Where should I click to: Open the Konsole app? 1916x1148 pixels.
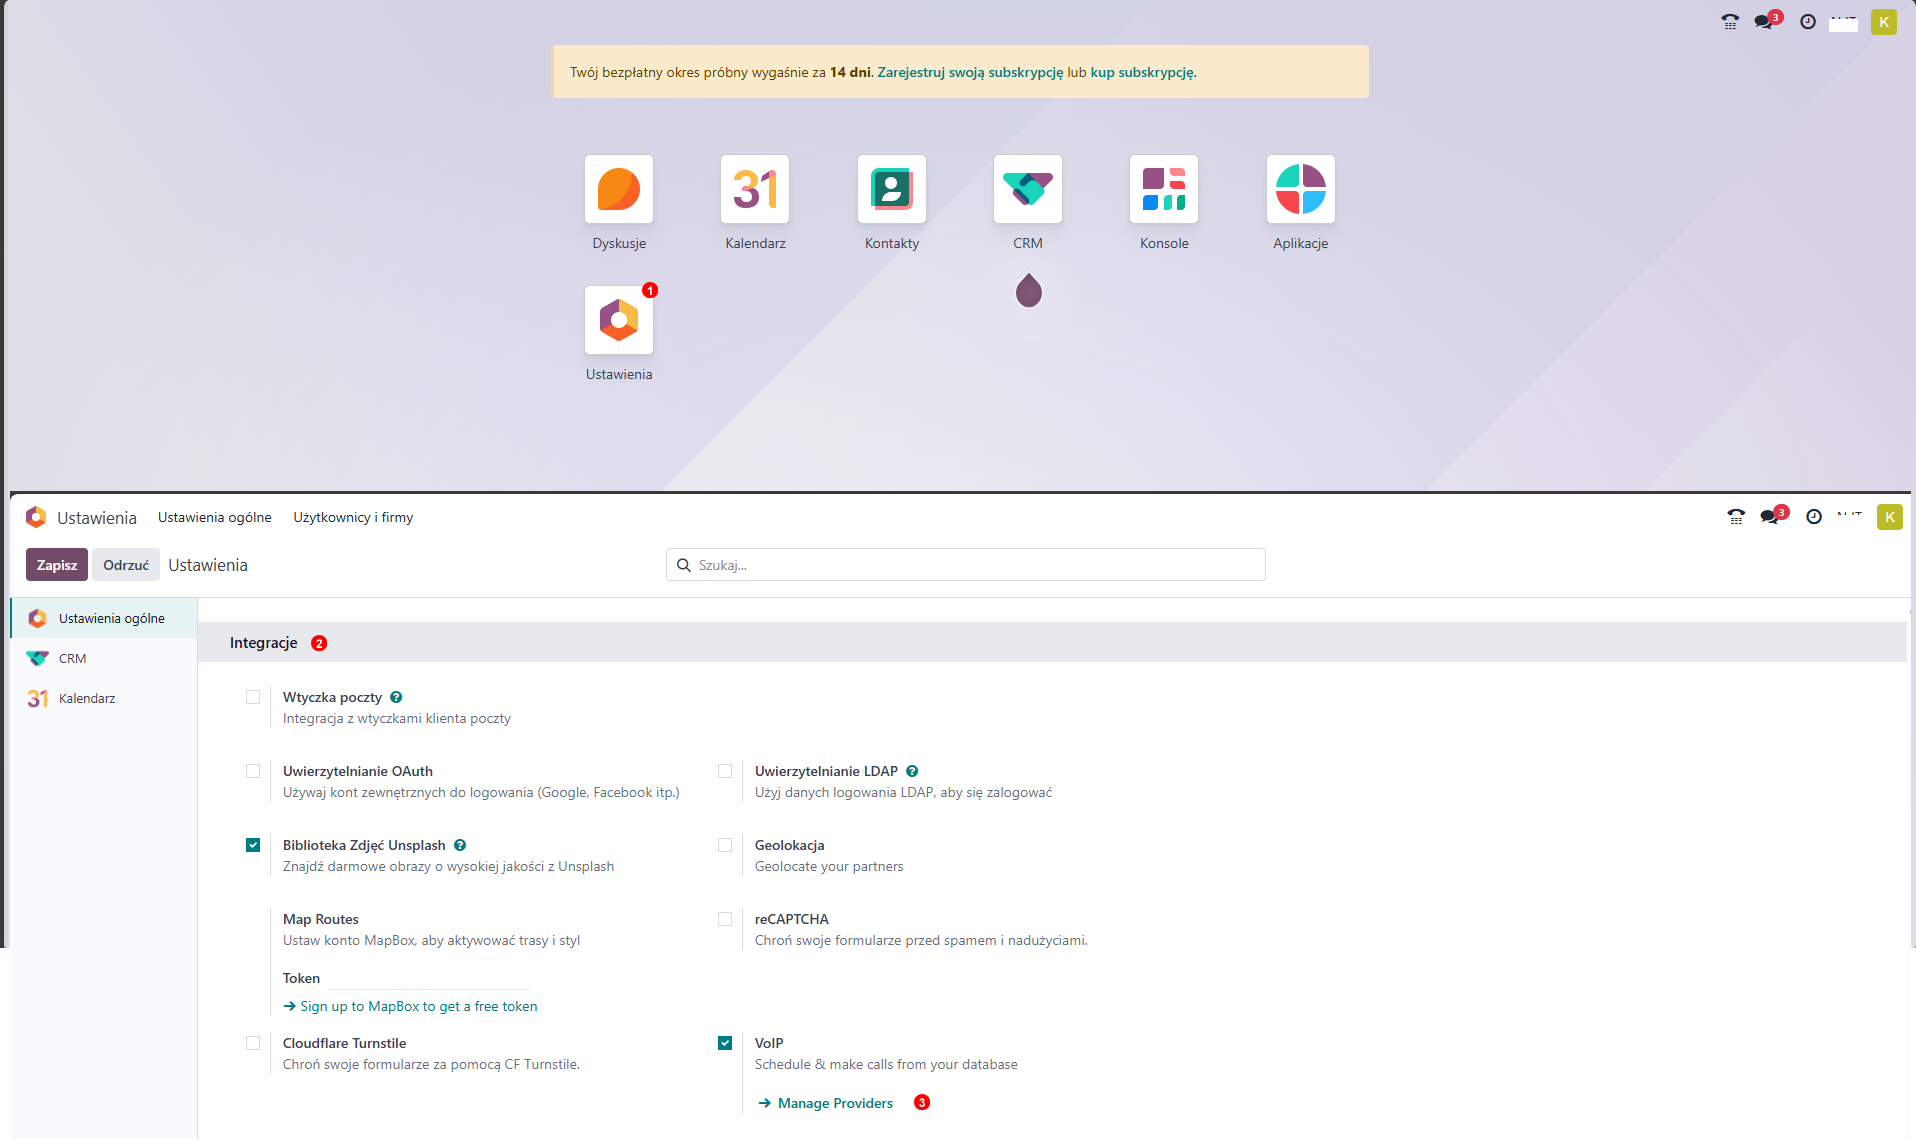pyautogui.click(x=1163, y=190)
